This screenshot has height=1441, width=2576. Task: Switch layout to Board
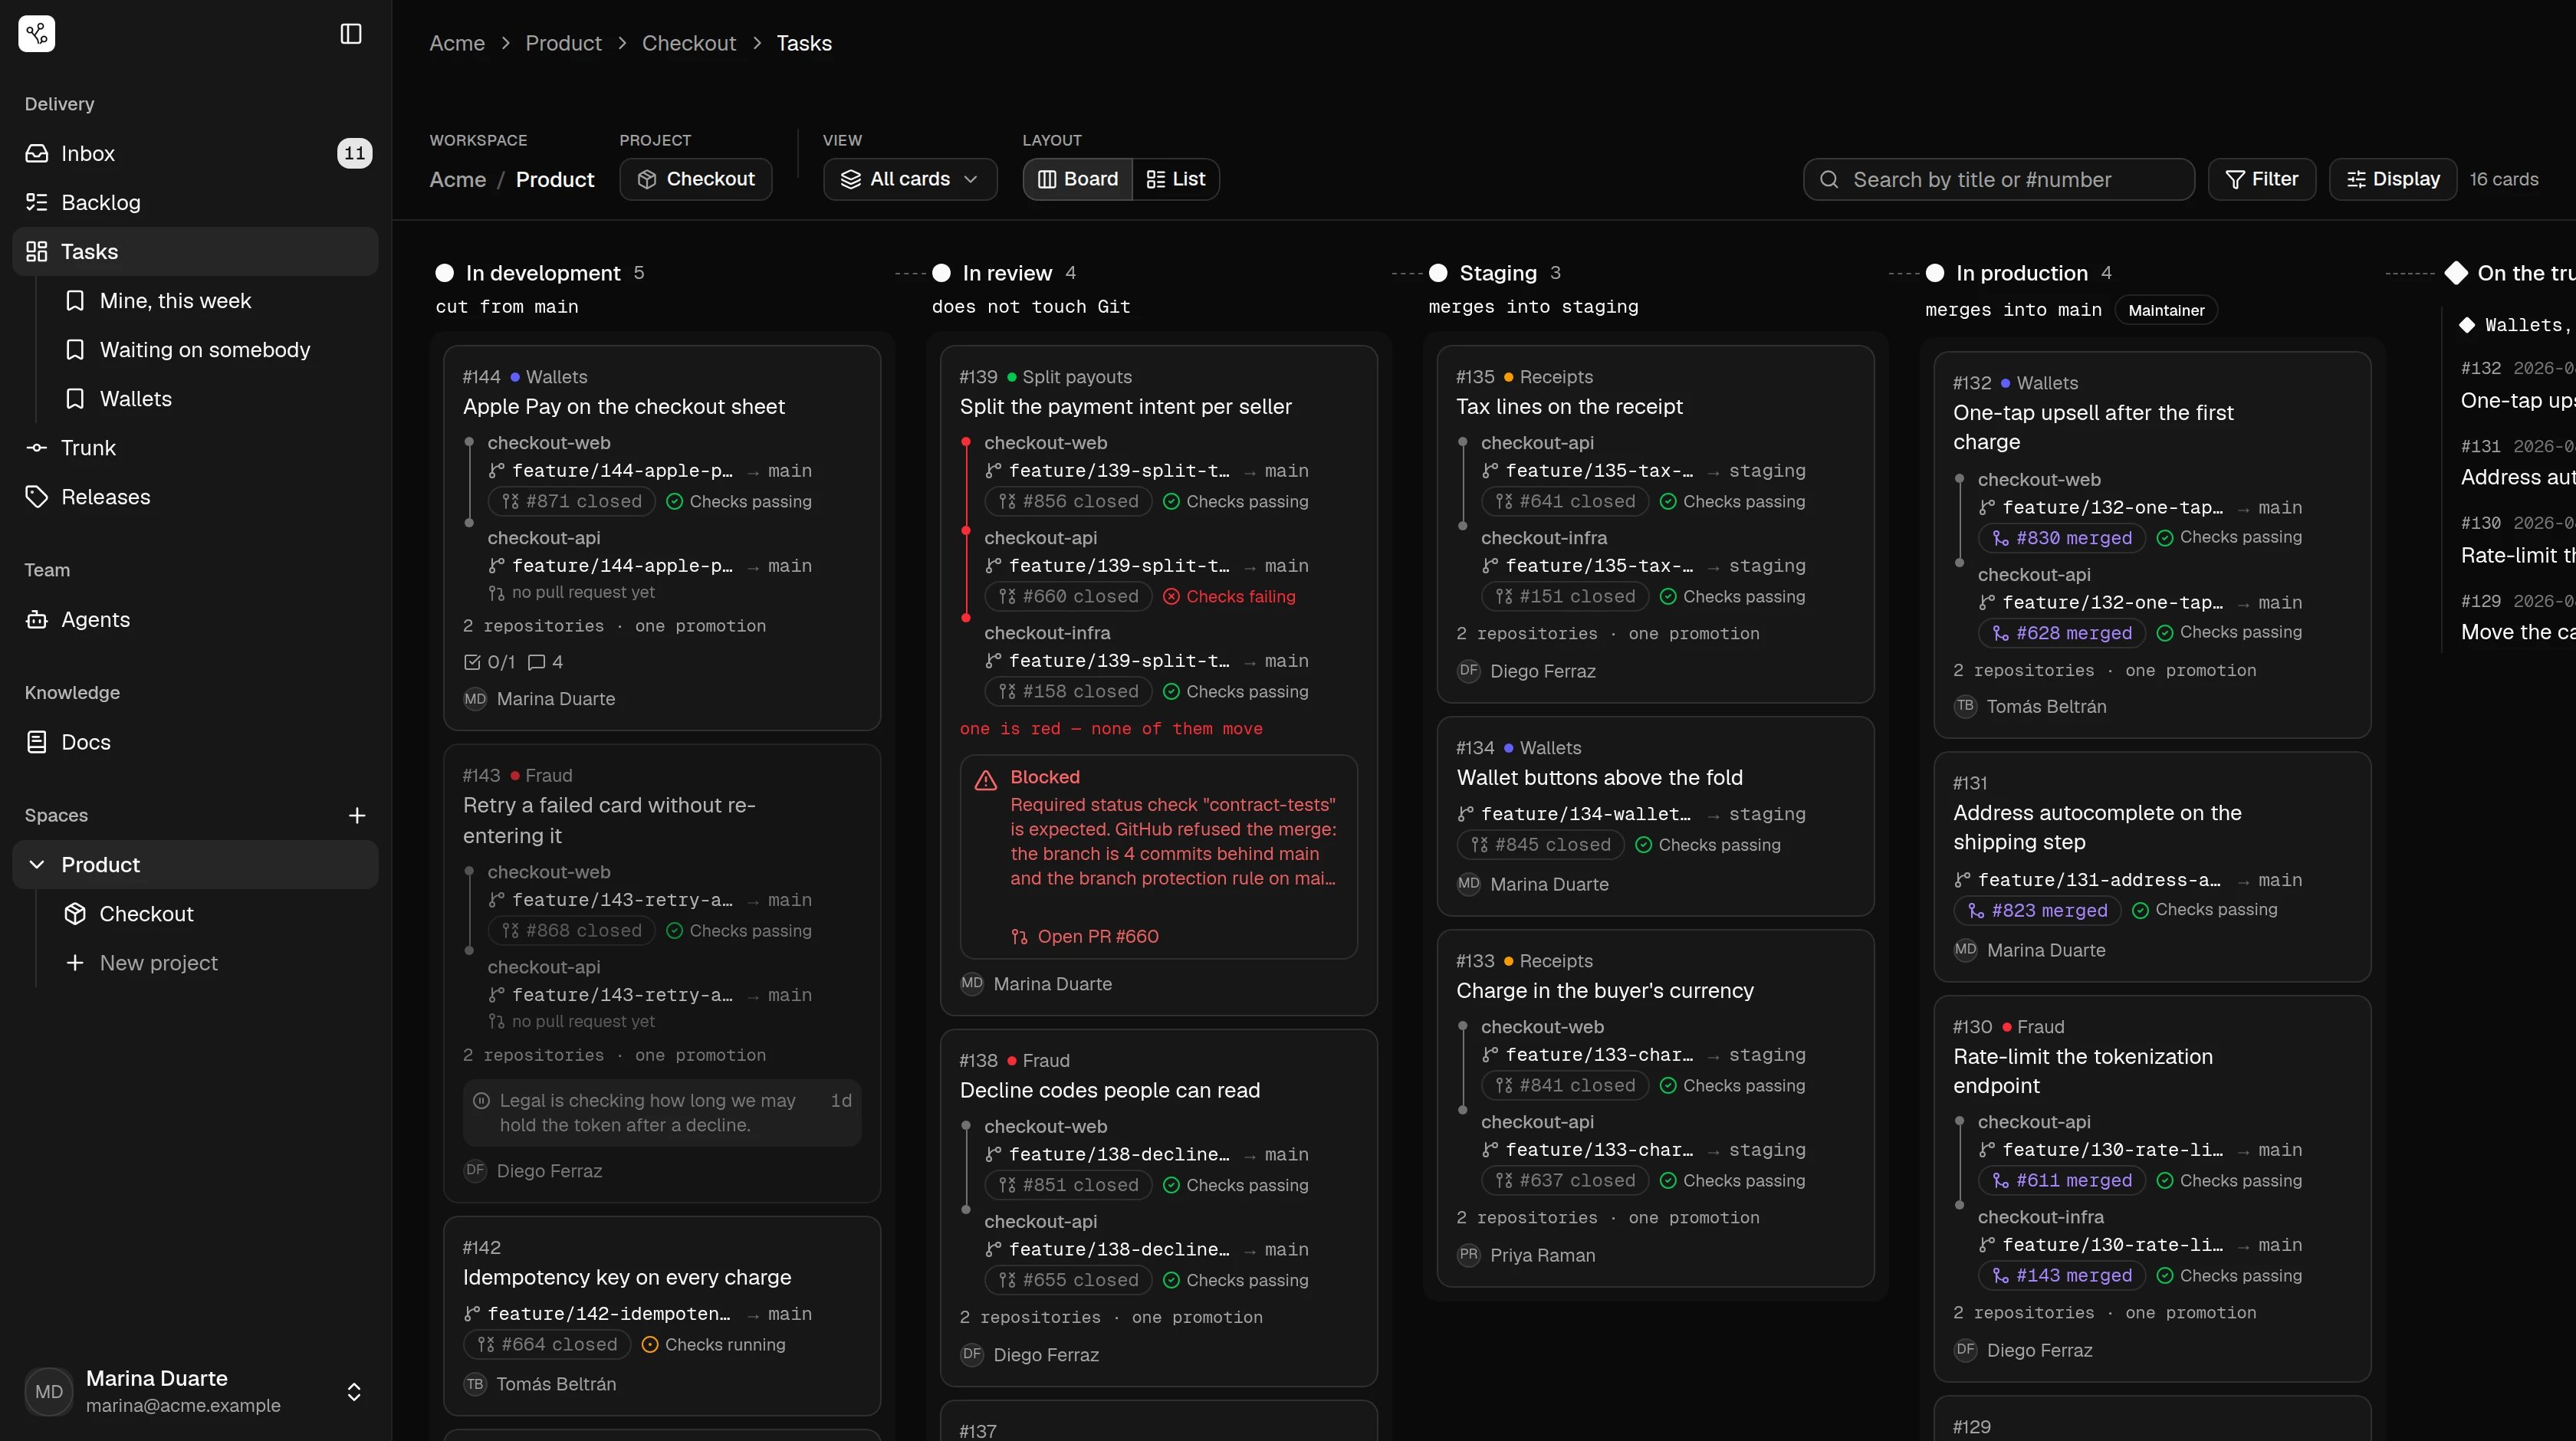click(x=1078, y=179)
